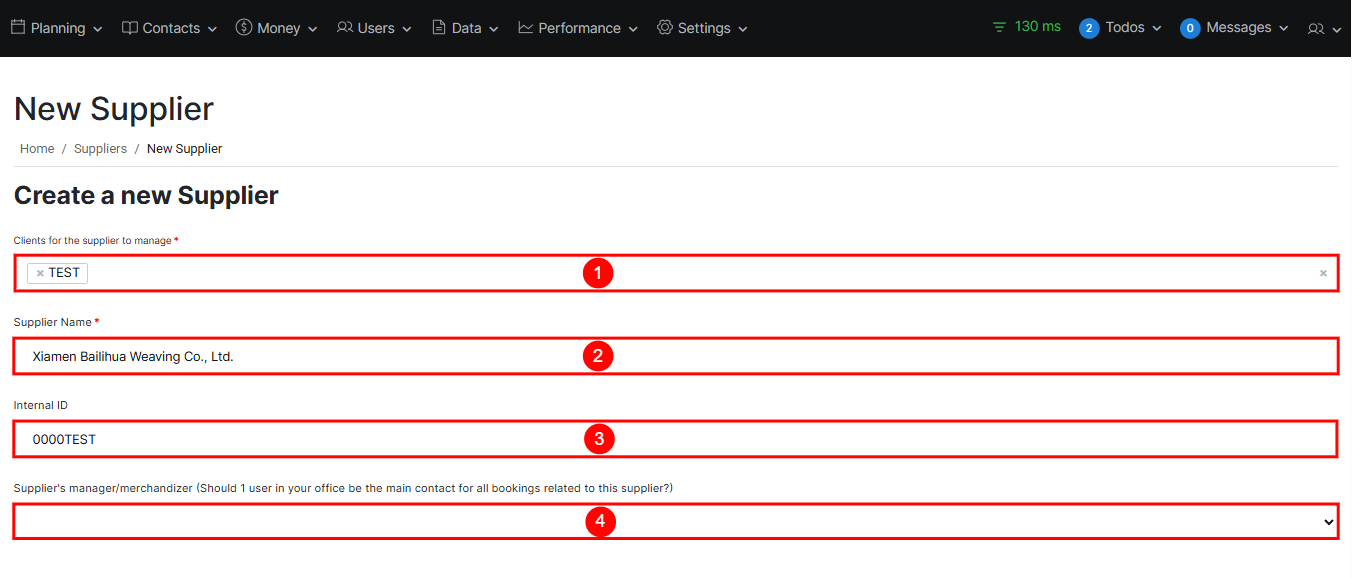Click the 'Create a new Supplier' heading

coord(146,196)
